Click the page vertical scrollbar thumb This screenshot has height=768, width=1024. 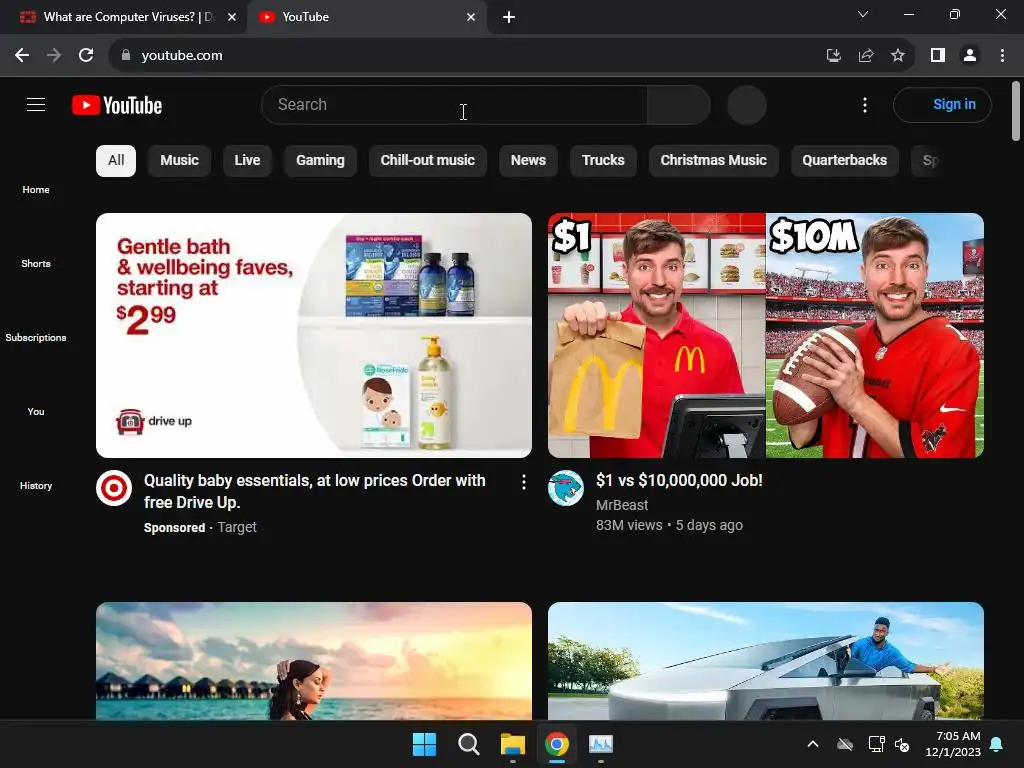pos(1016,111)
